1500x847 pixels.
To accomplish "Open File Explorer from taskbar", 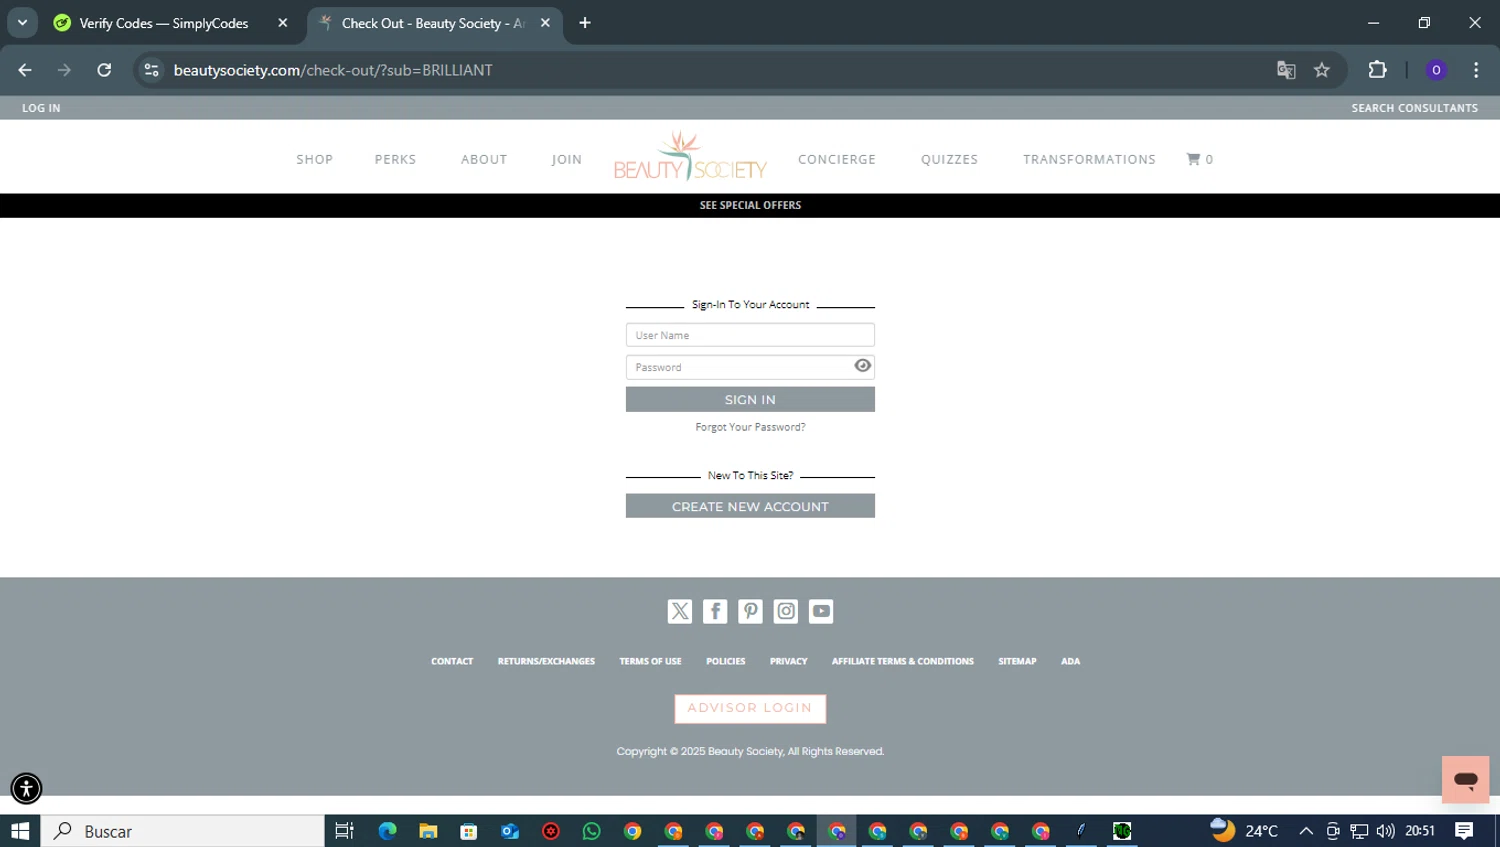I will point(428,831).
